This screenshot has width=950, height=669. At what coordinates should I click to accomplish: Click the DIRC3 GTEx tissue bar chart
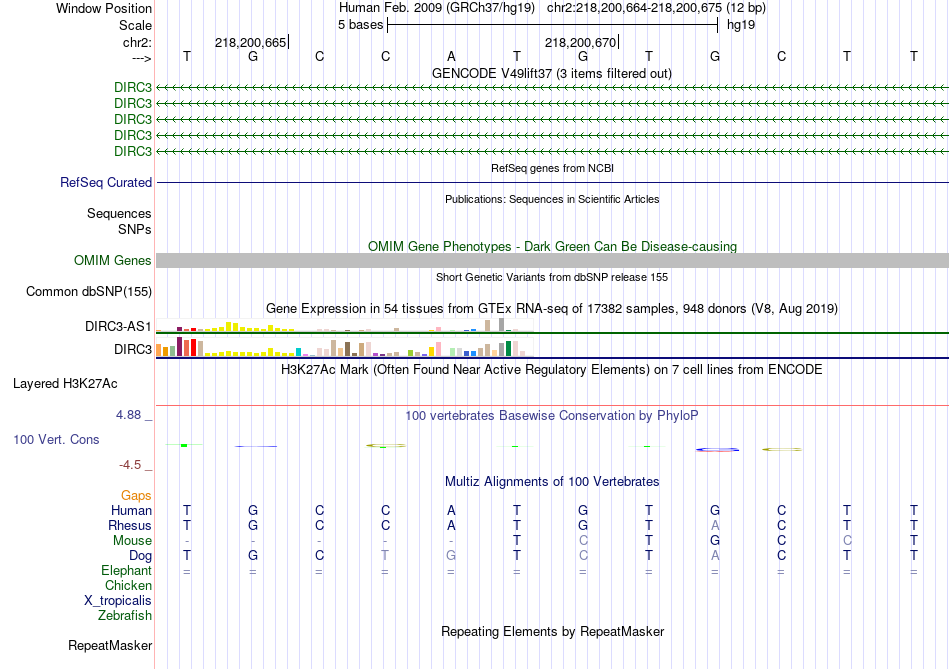[x=344, y=347]
